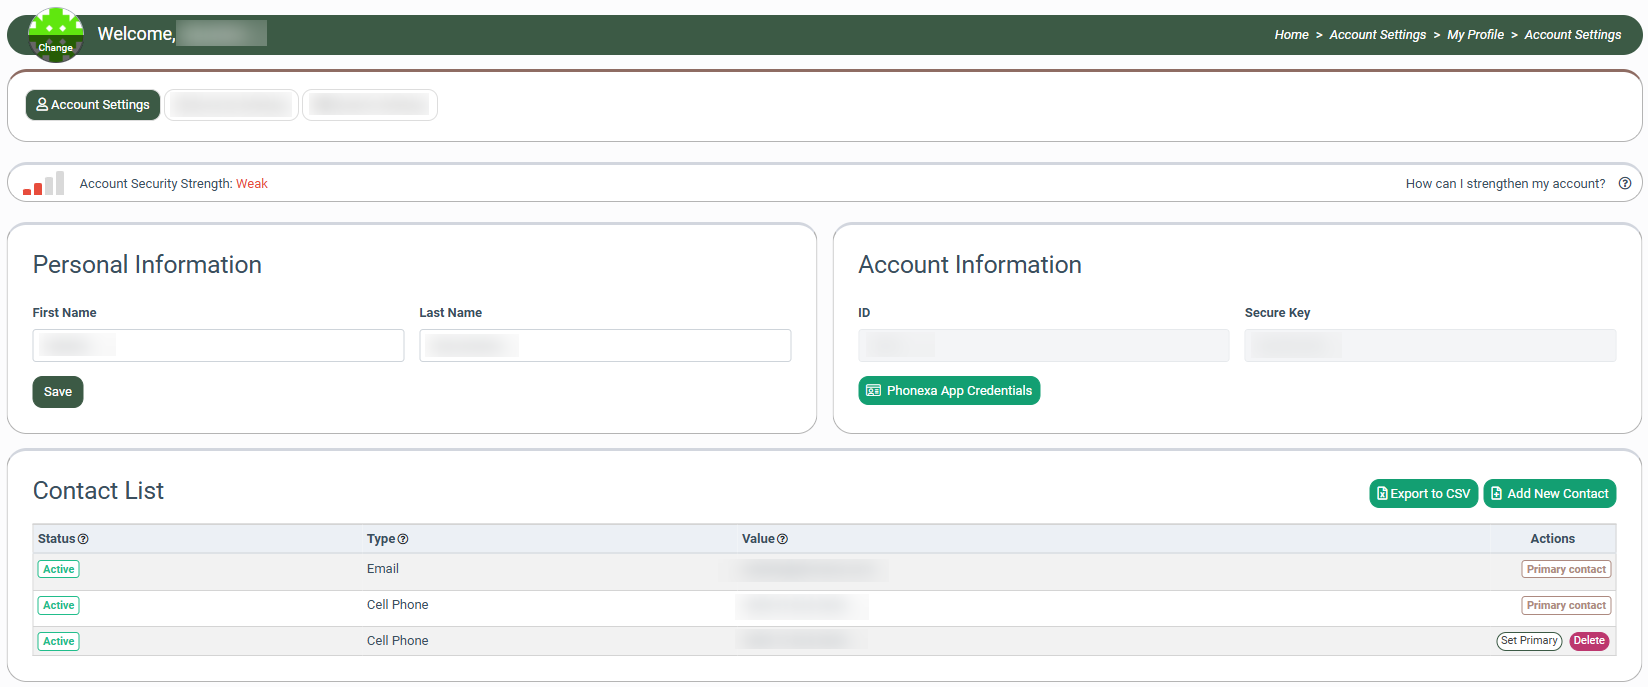
Task: Open Phonexa App Credentials
Action: 949,391
